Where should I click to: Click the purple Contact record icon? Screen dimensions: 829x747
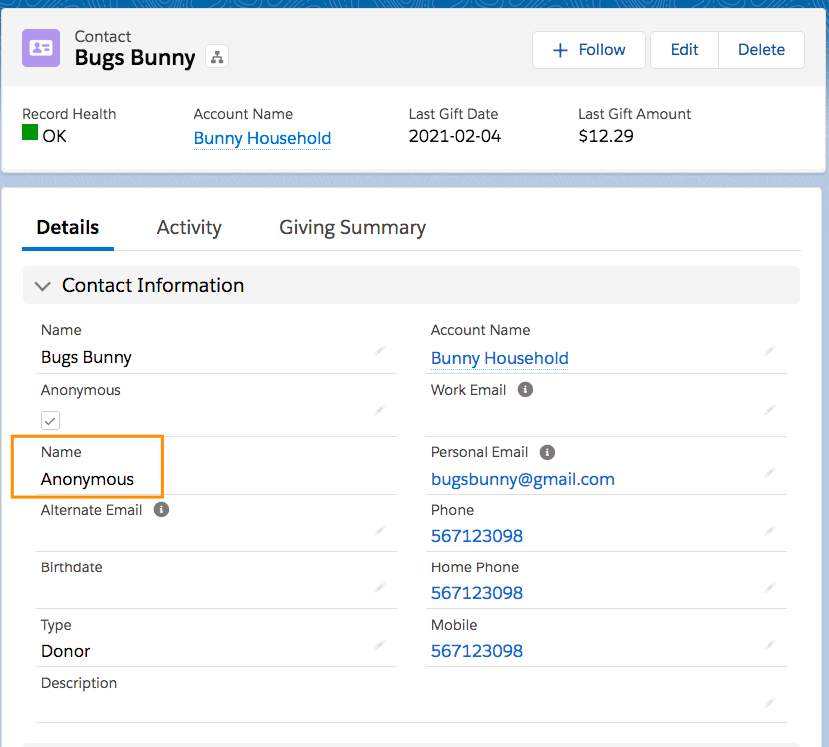click(41, 48)
